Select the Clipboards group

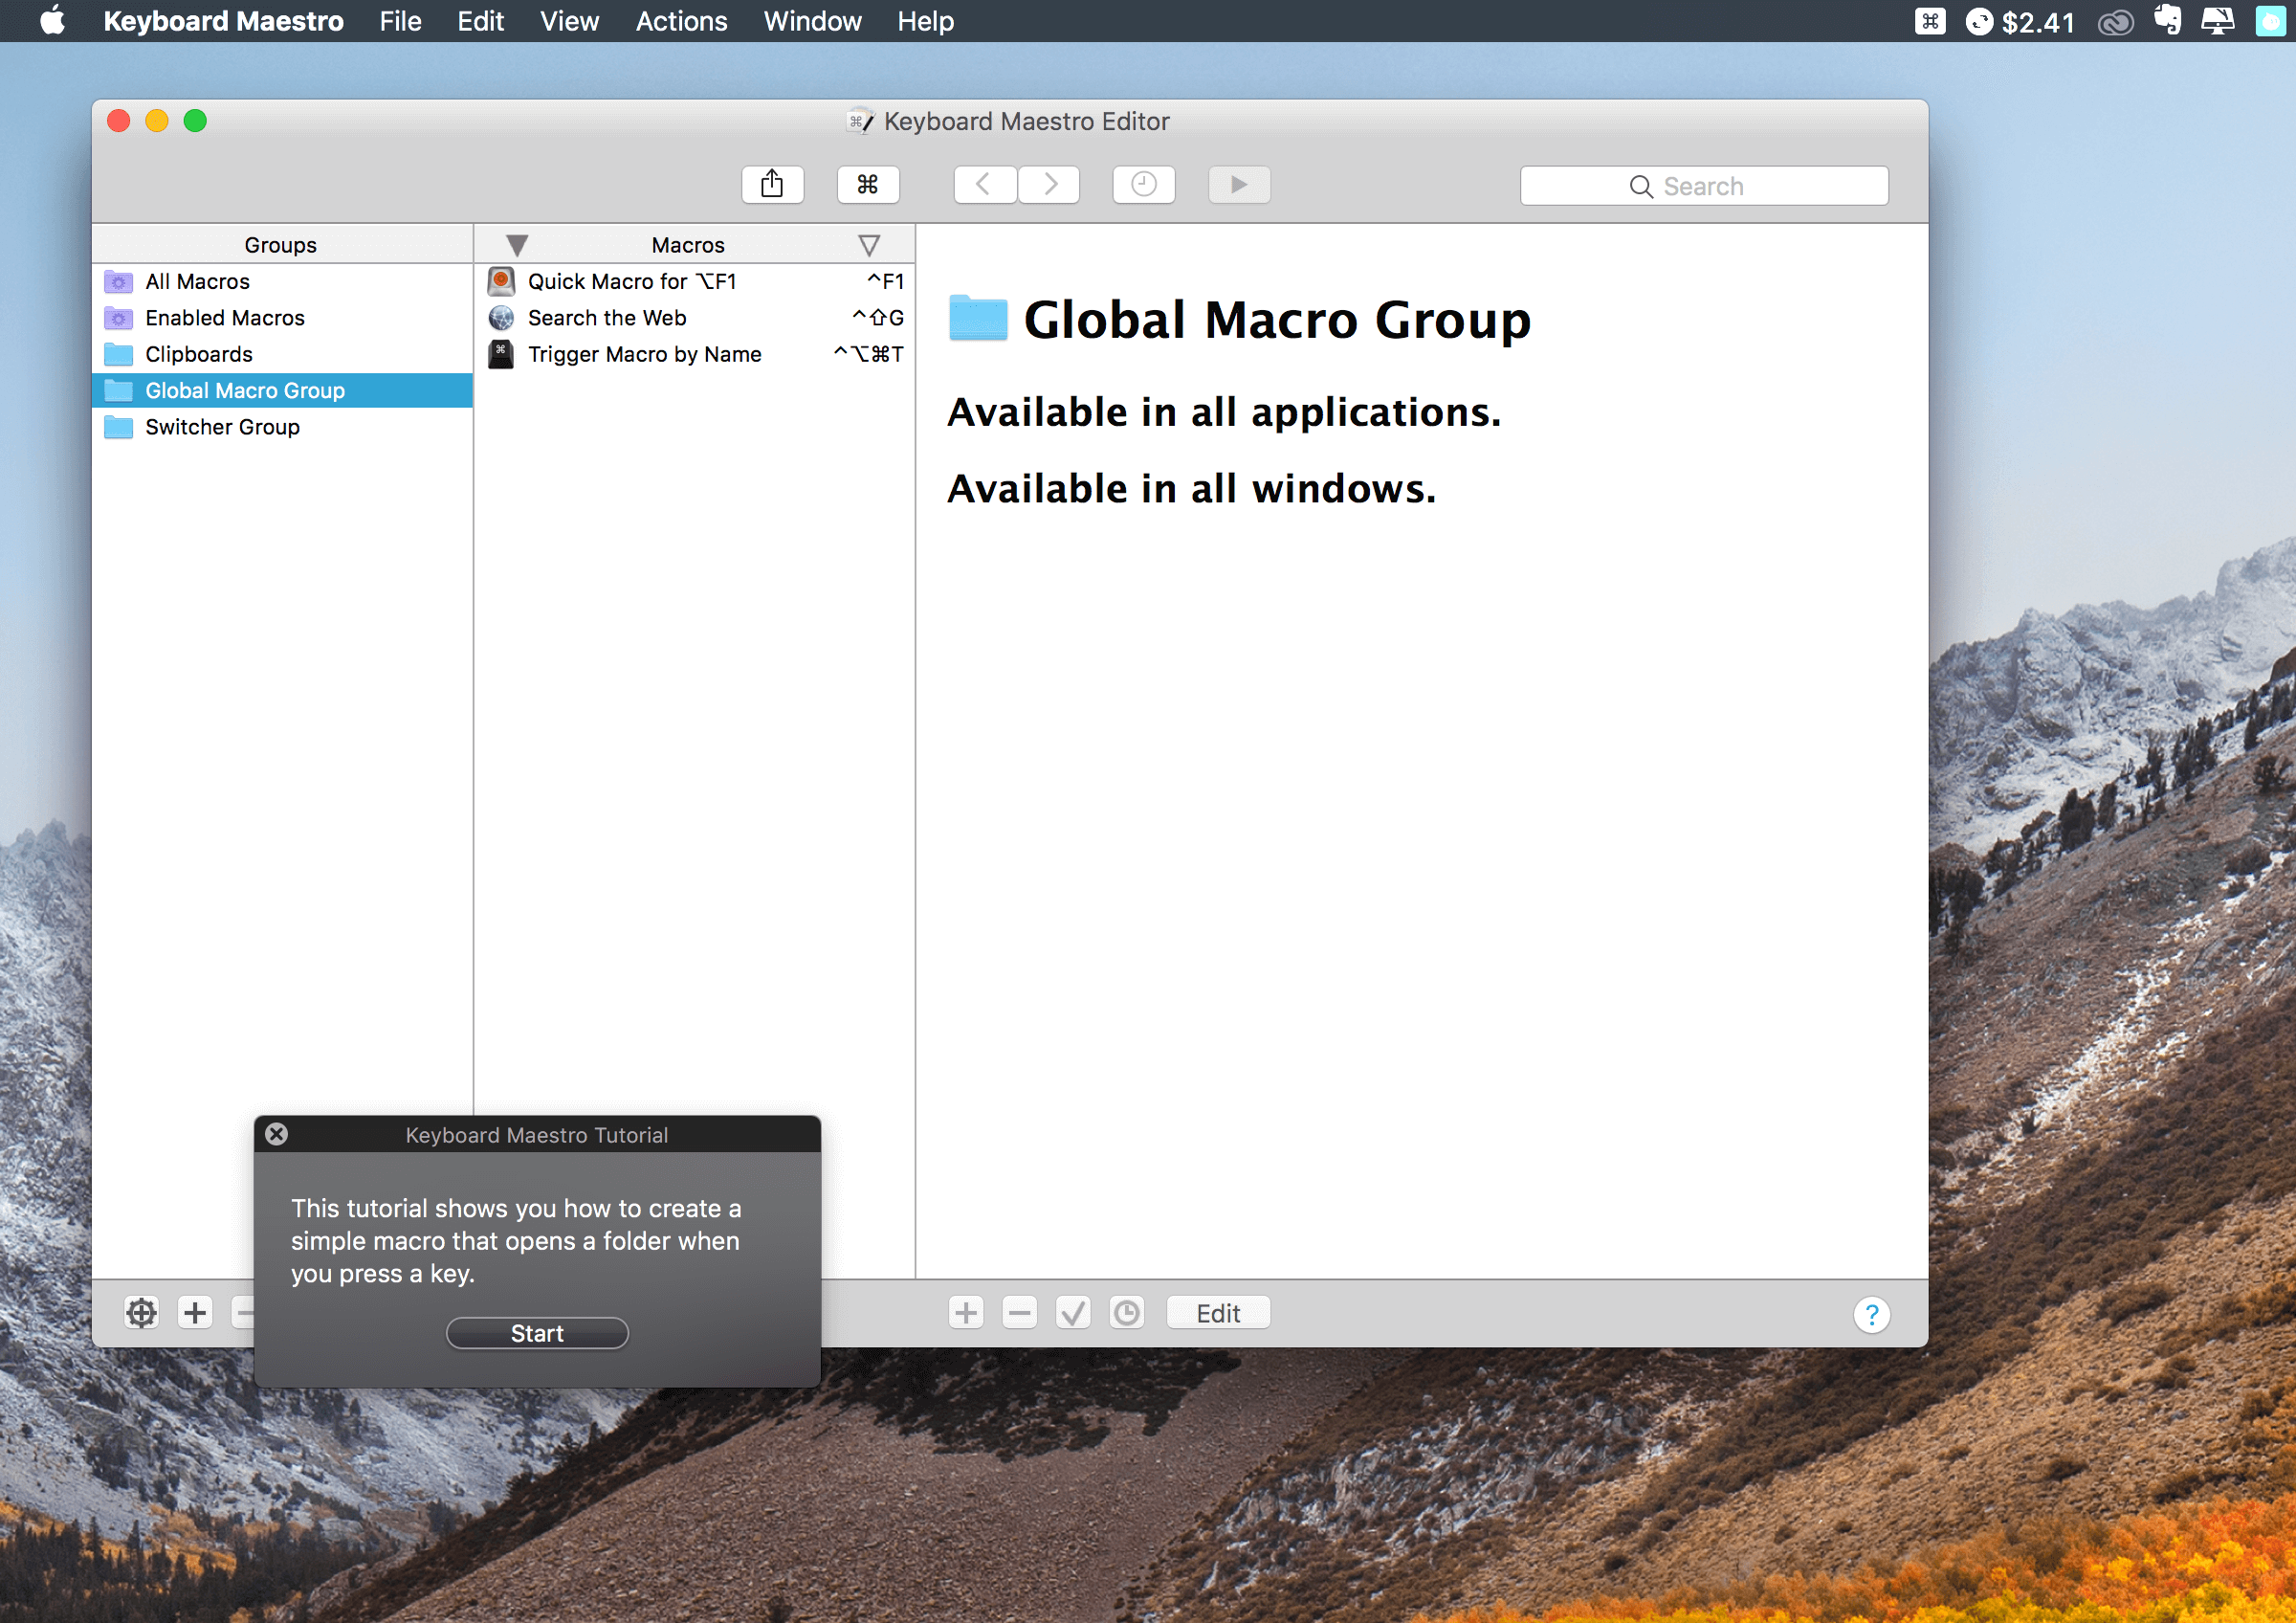282,354
